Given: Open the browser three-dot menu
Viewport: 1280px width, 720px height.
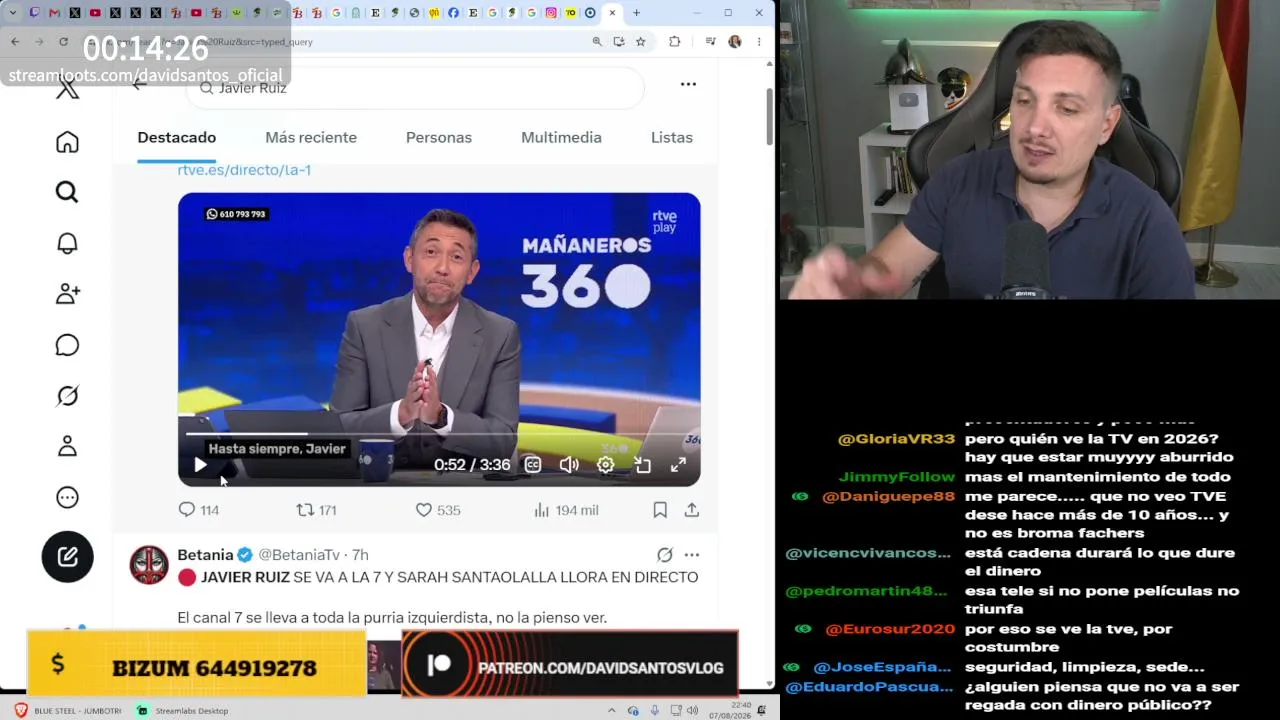Looking at the screenshot, I should (759, 42).
